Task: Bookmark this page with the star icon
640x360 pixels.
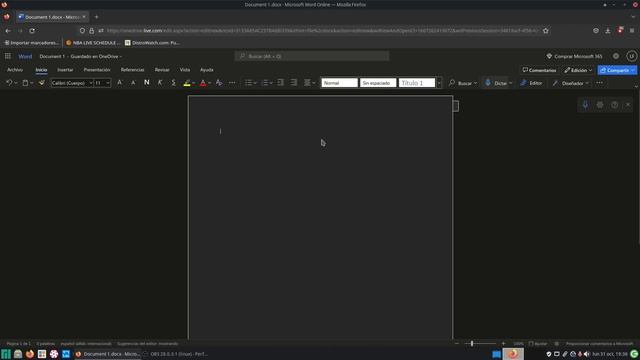Action: [x=546, y=31]
